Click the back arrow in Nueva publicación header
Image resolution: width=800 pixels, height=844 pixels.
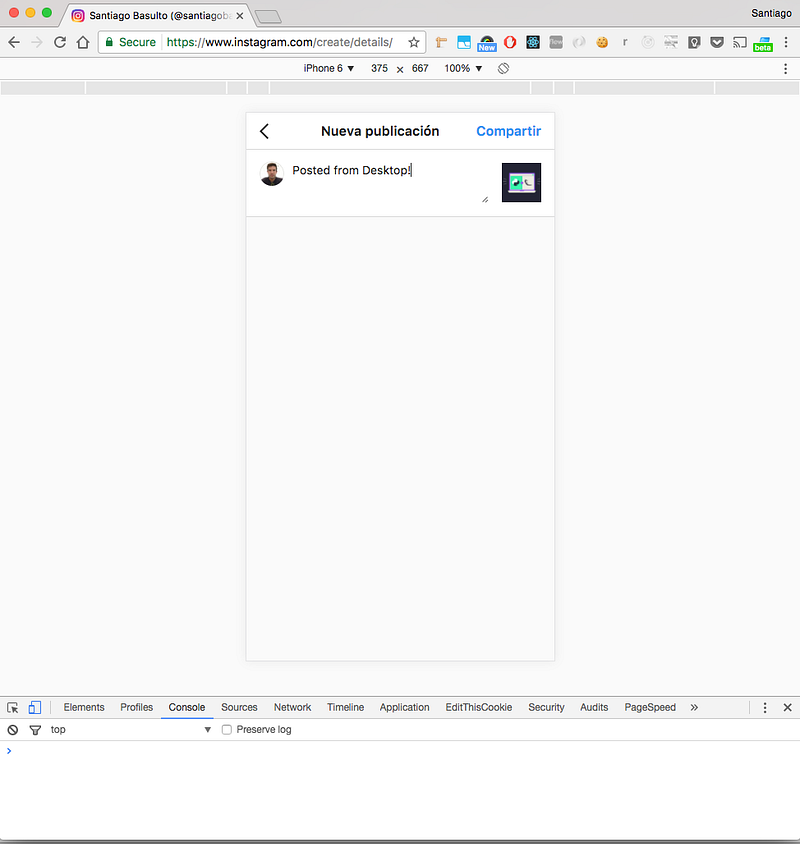264,131
